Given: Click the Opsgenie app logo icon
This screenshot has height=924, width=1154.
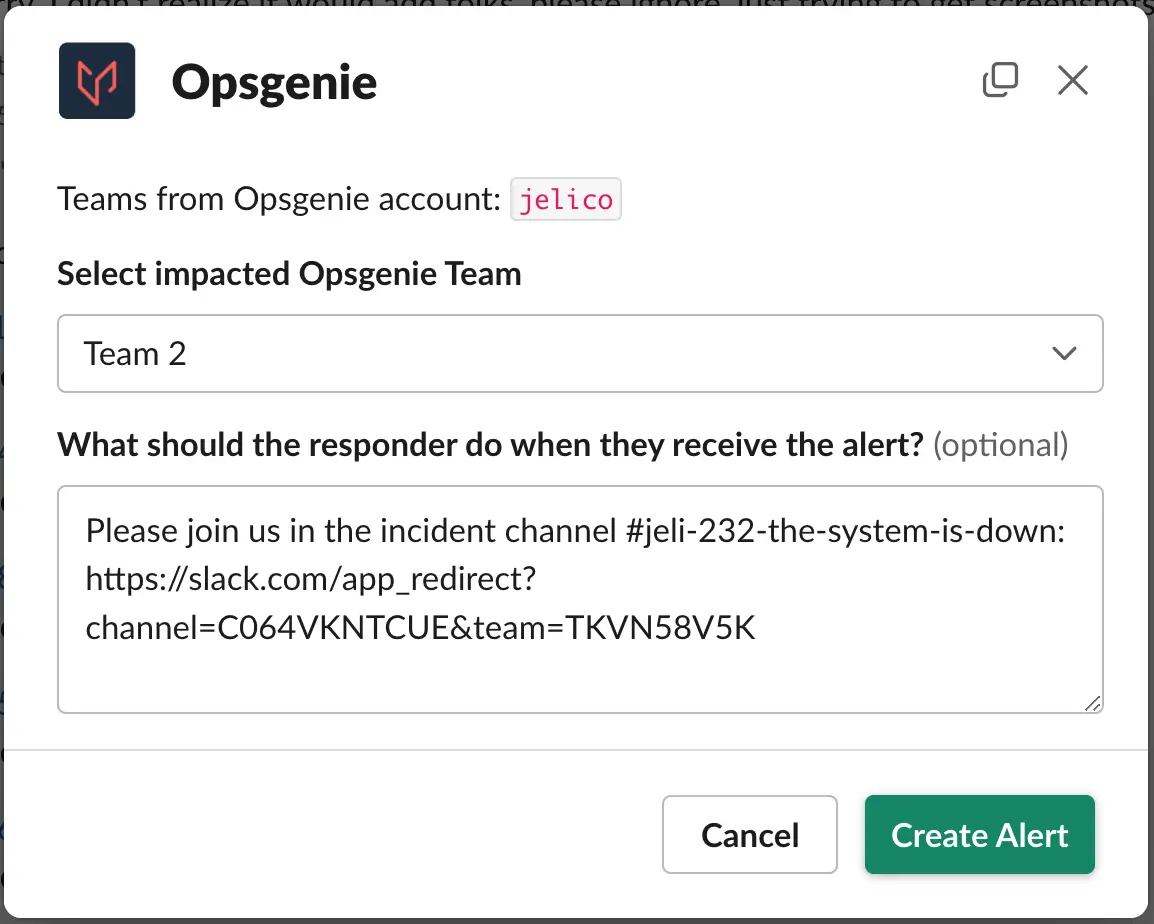Looking at the screenshot, I should (x=97, y=81).
